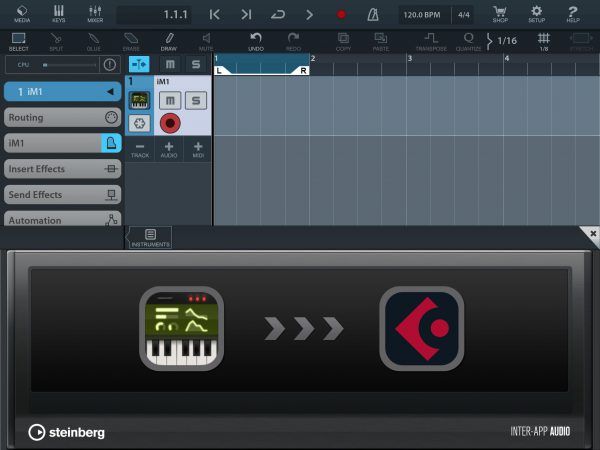Viewport: 600px width, 450px height.
Task: Open the iM1 instrument editor icon
Action: click(111, 143)
